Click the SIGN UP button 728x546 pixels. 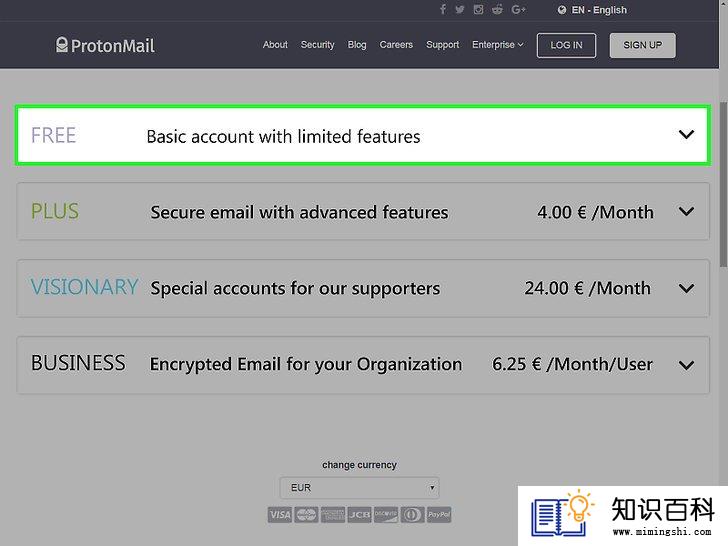click(x=643, y=45)
